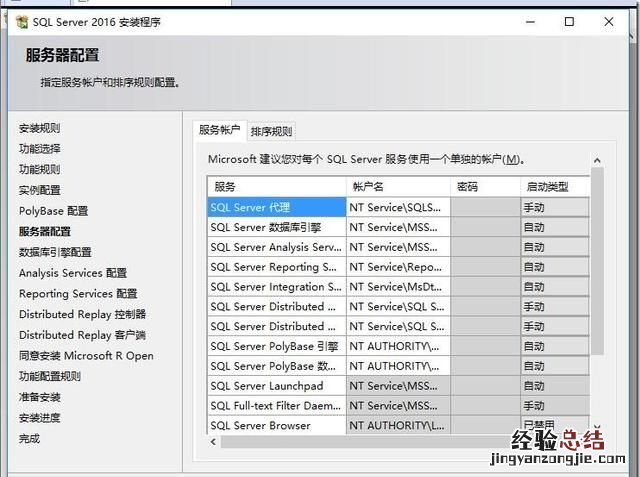Click 完成 step in the sidebar
The height and width of the screenshot is (477, 640).
tap(29, 439)
